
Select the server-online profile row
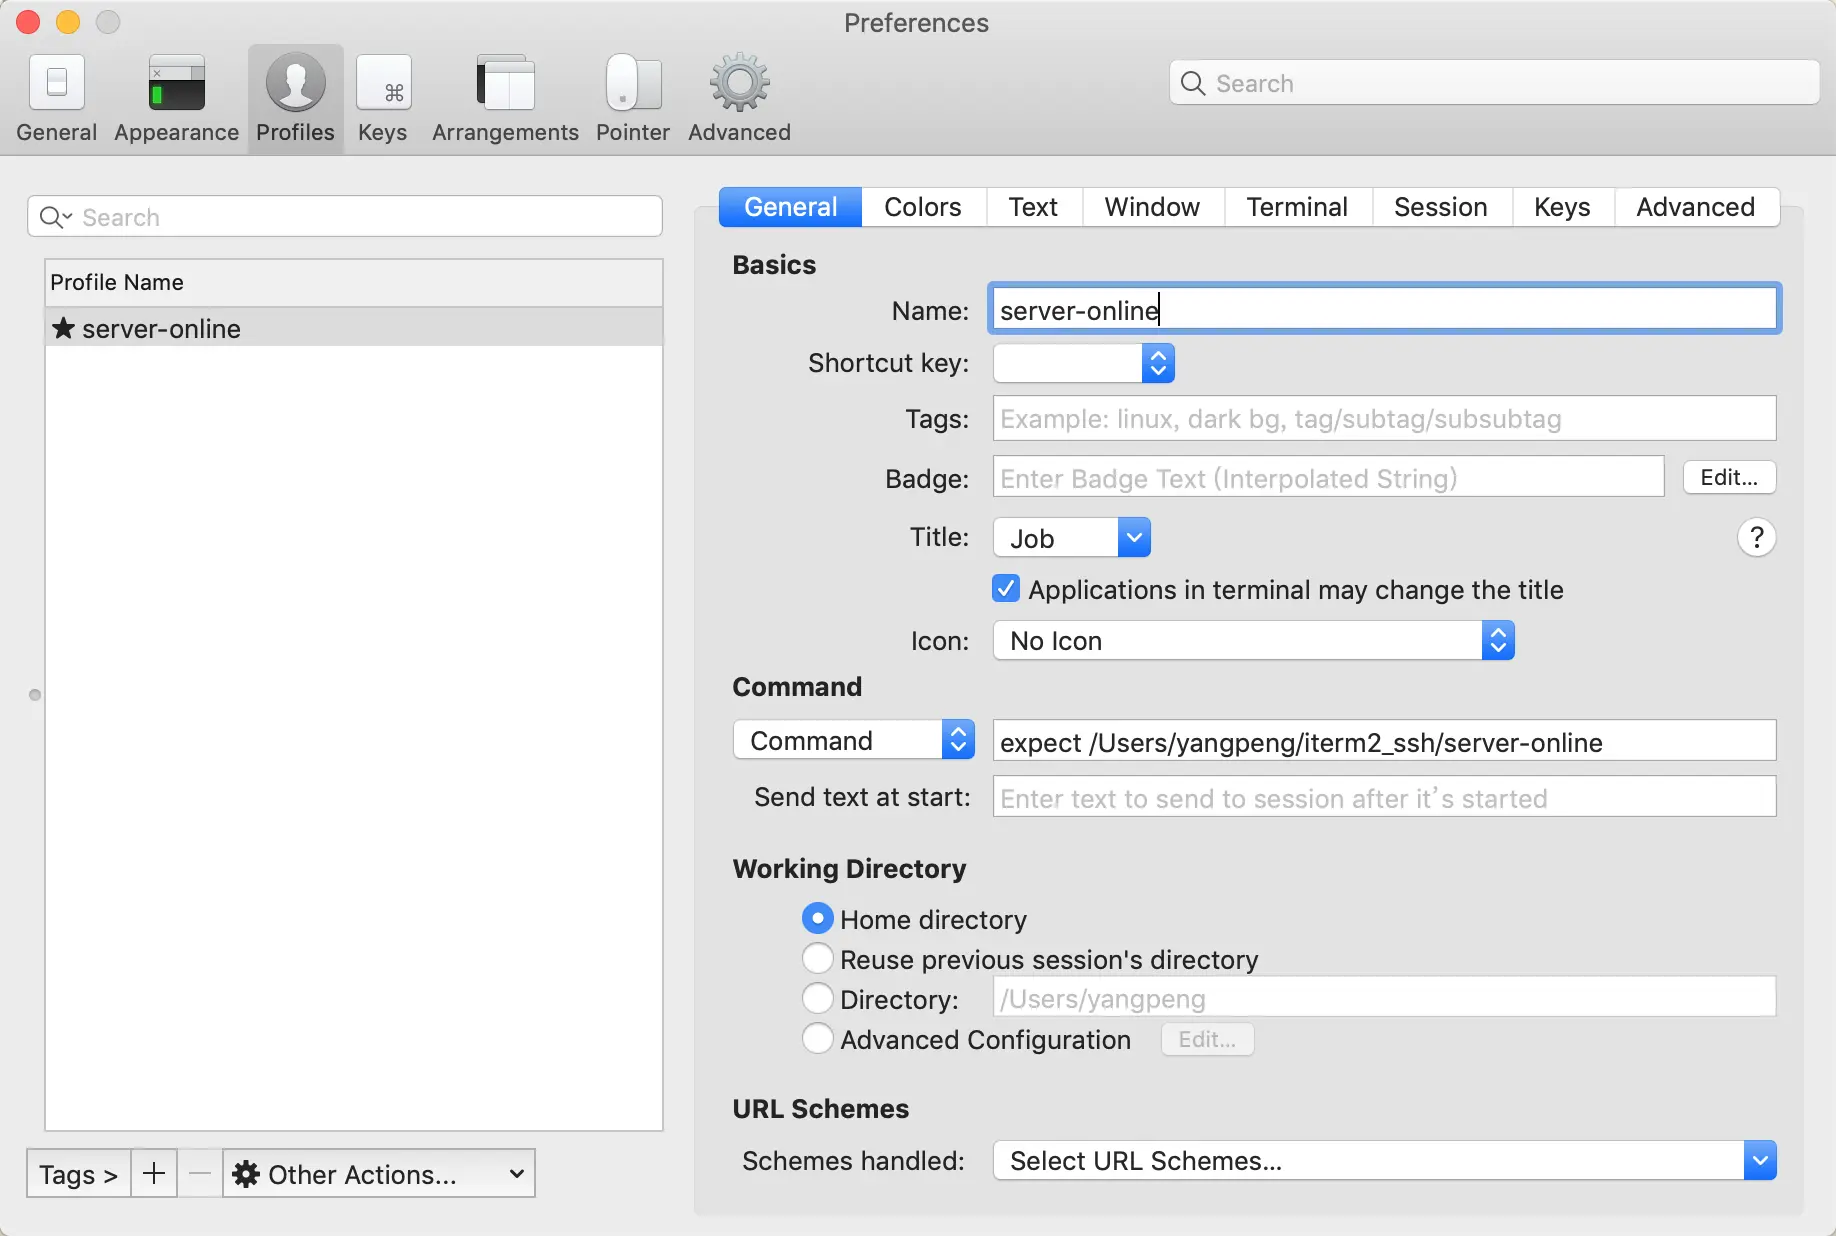coord(354,328)
